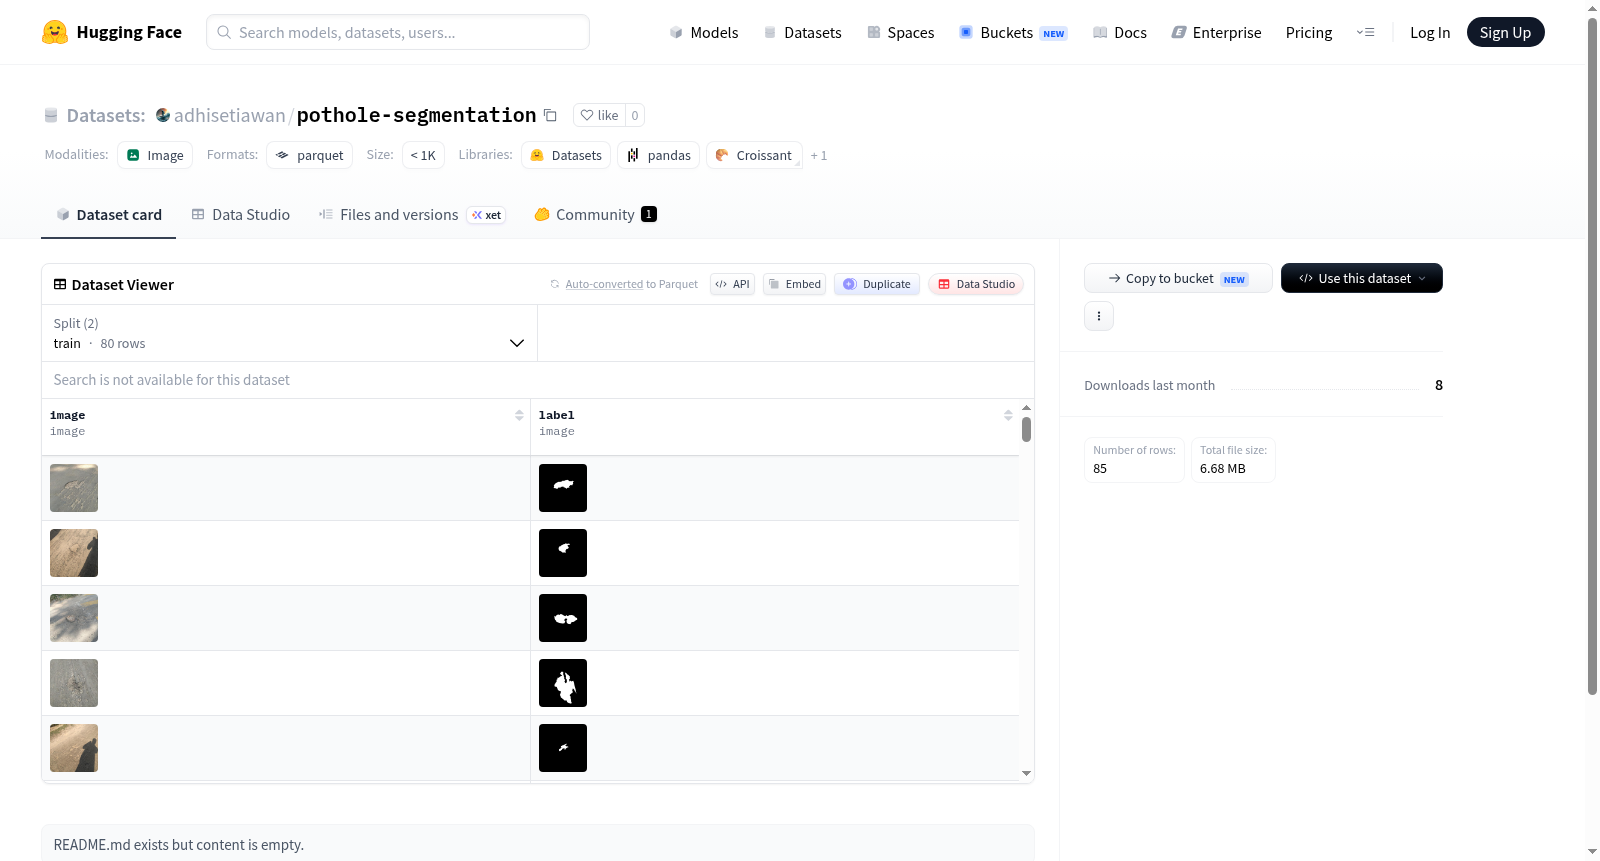This screenshot has width=1600, height=861.
Task: Click the Hugging Face logo icon
Action: [55, 32]
